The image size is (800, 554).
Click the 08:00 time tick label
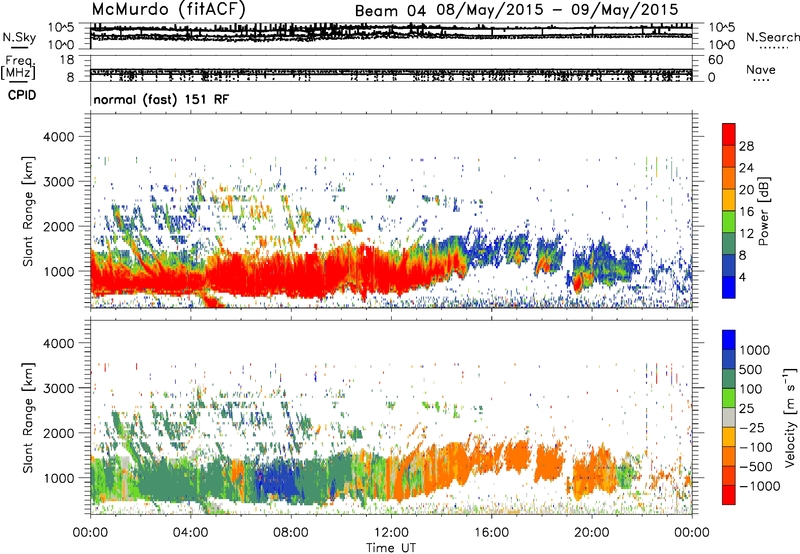coord(291,533)
